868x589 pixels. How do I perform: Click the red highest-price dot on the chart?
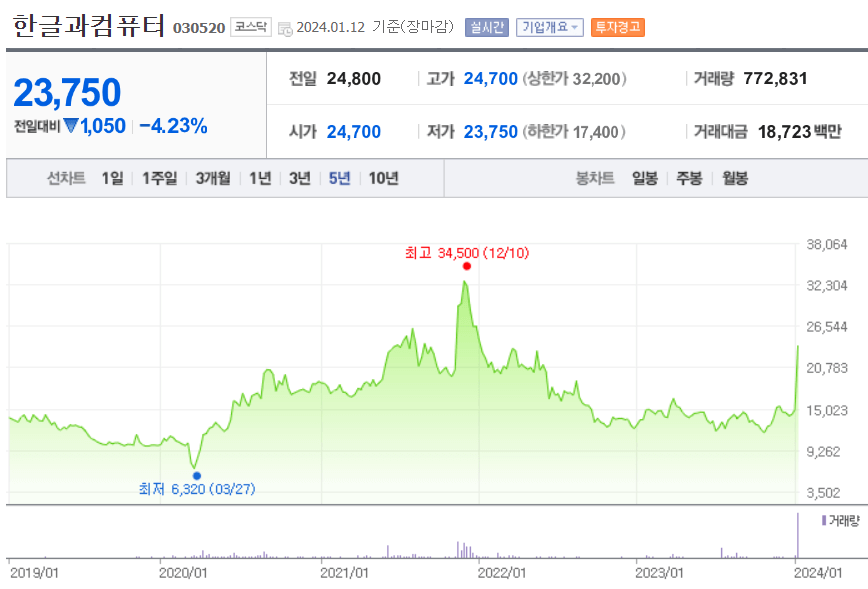(467, 266)
